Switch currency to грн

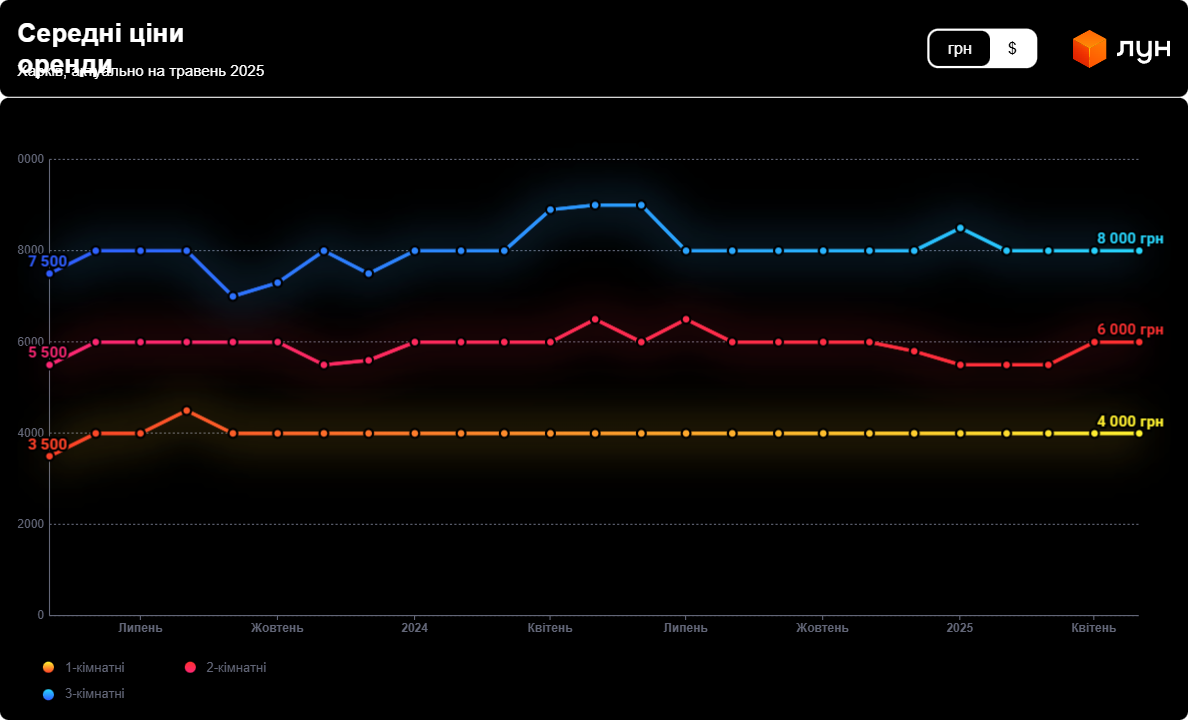960,48
